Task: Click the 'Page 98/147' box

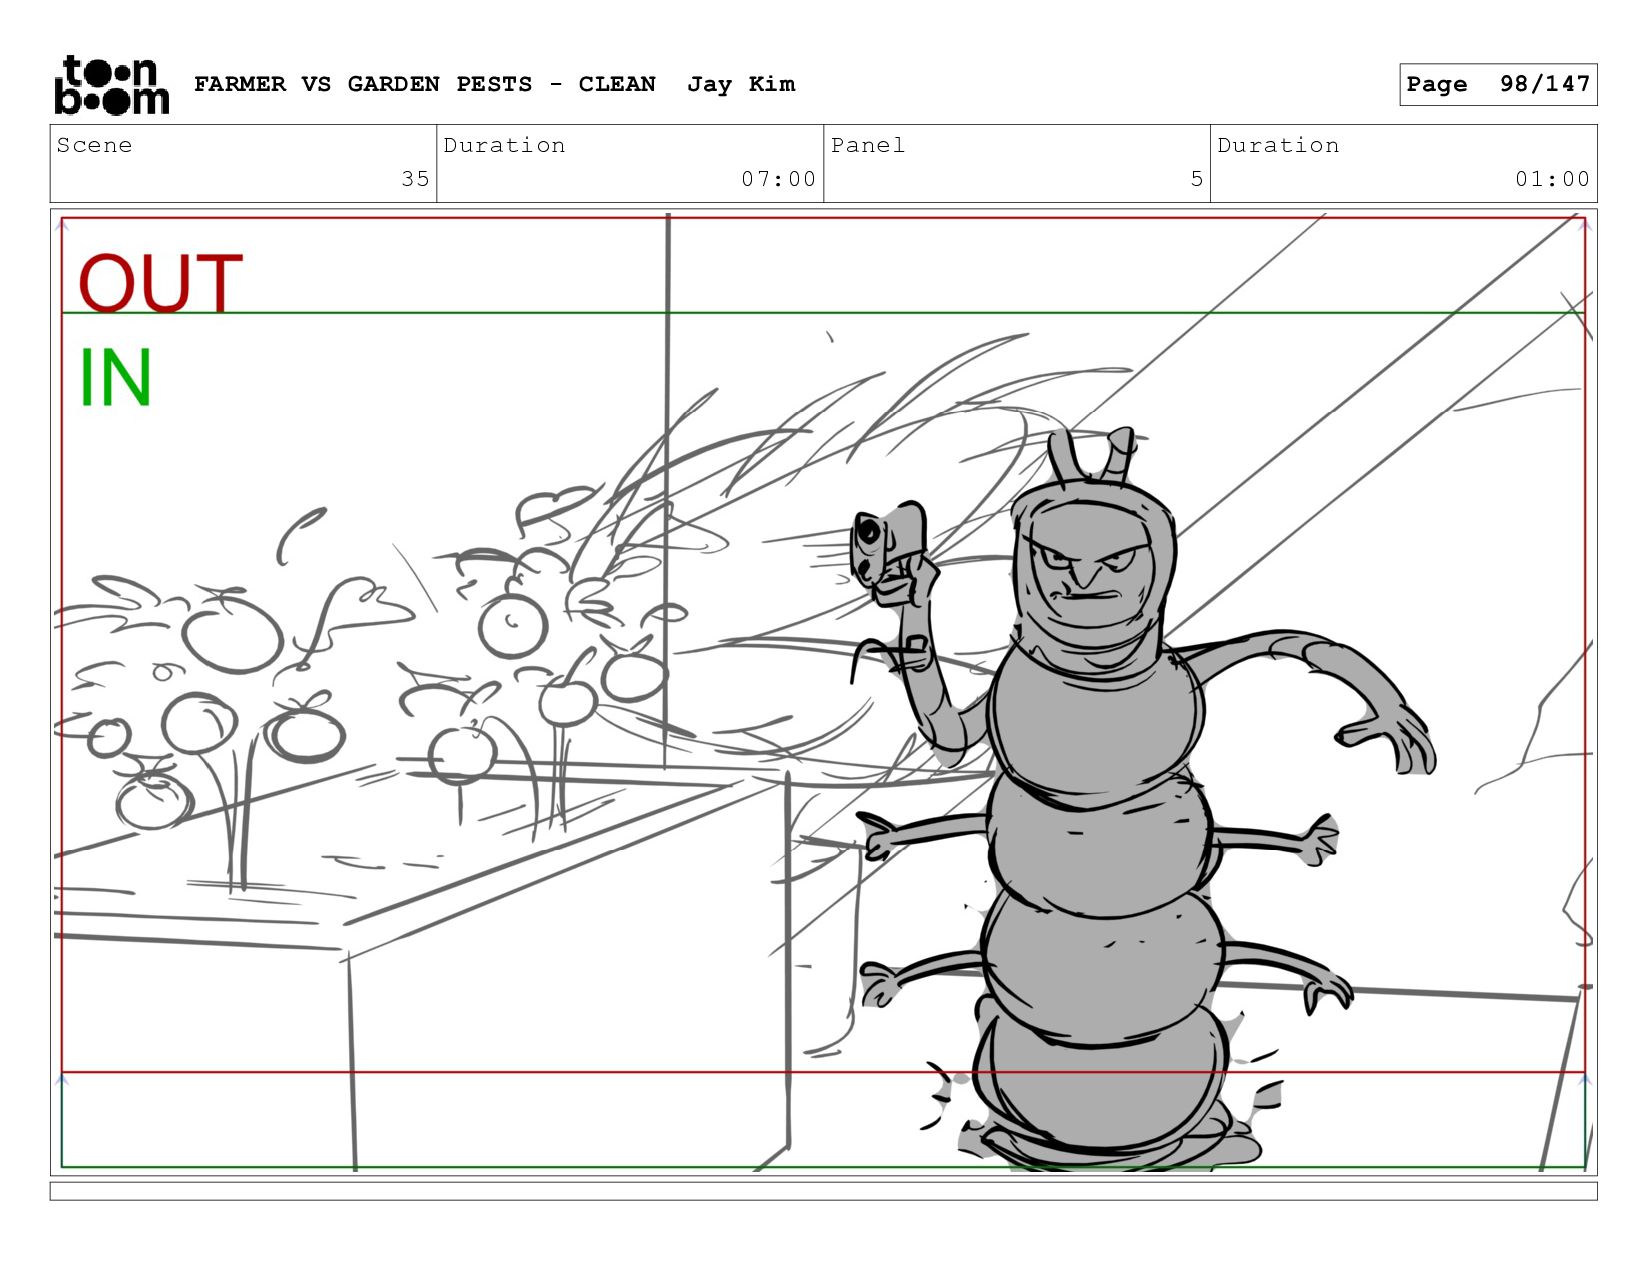Action: pyautogui.click(x=1498, y=84)
